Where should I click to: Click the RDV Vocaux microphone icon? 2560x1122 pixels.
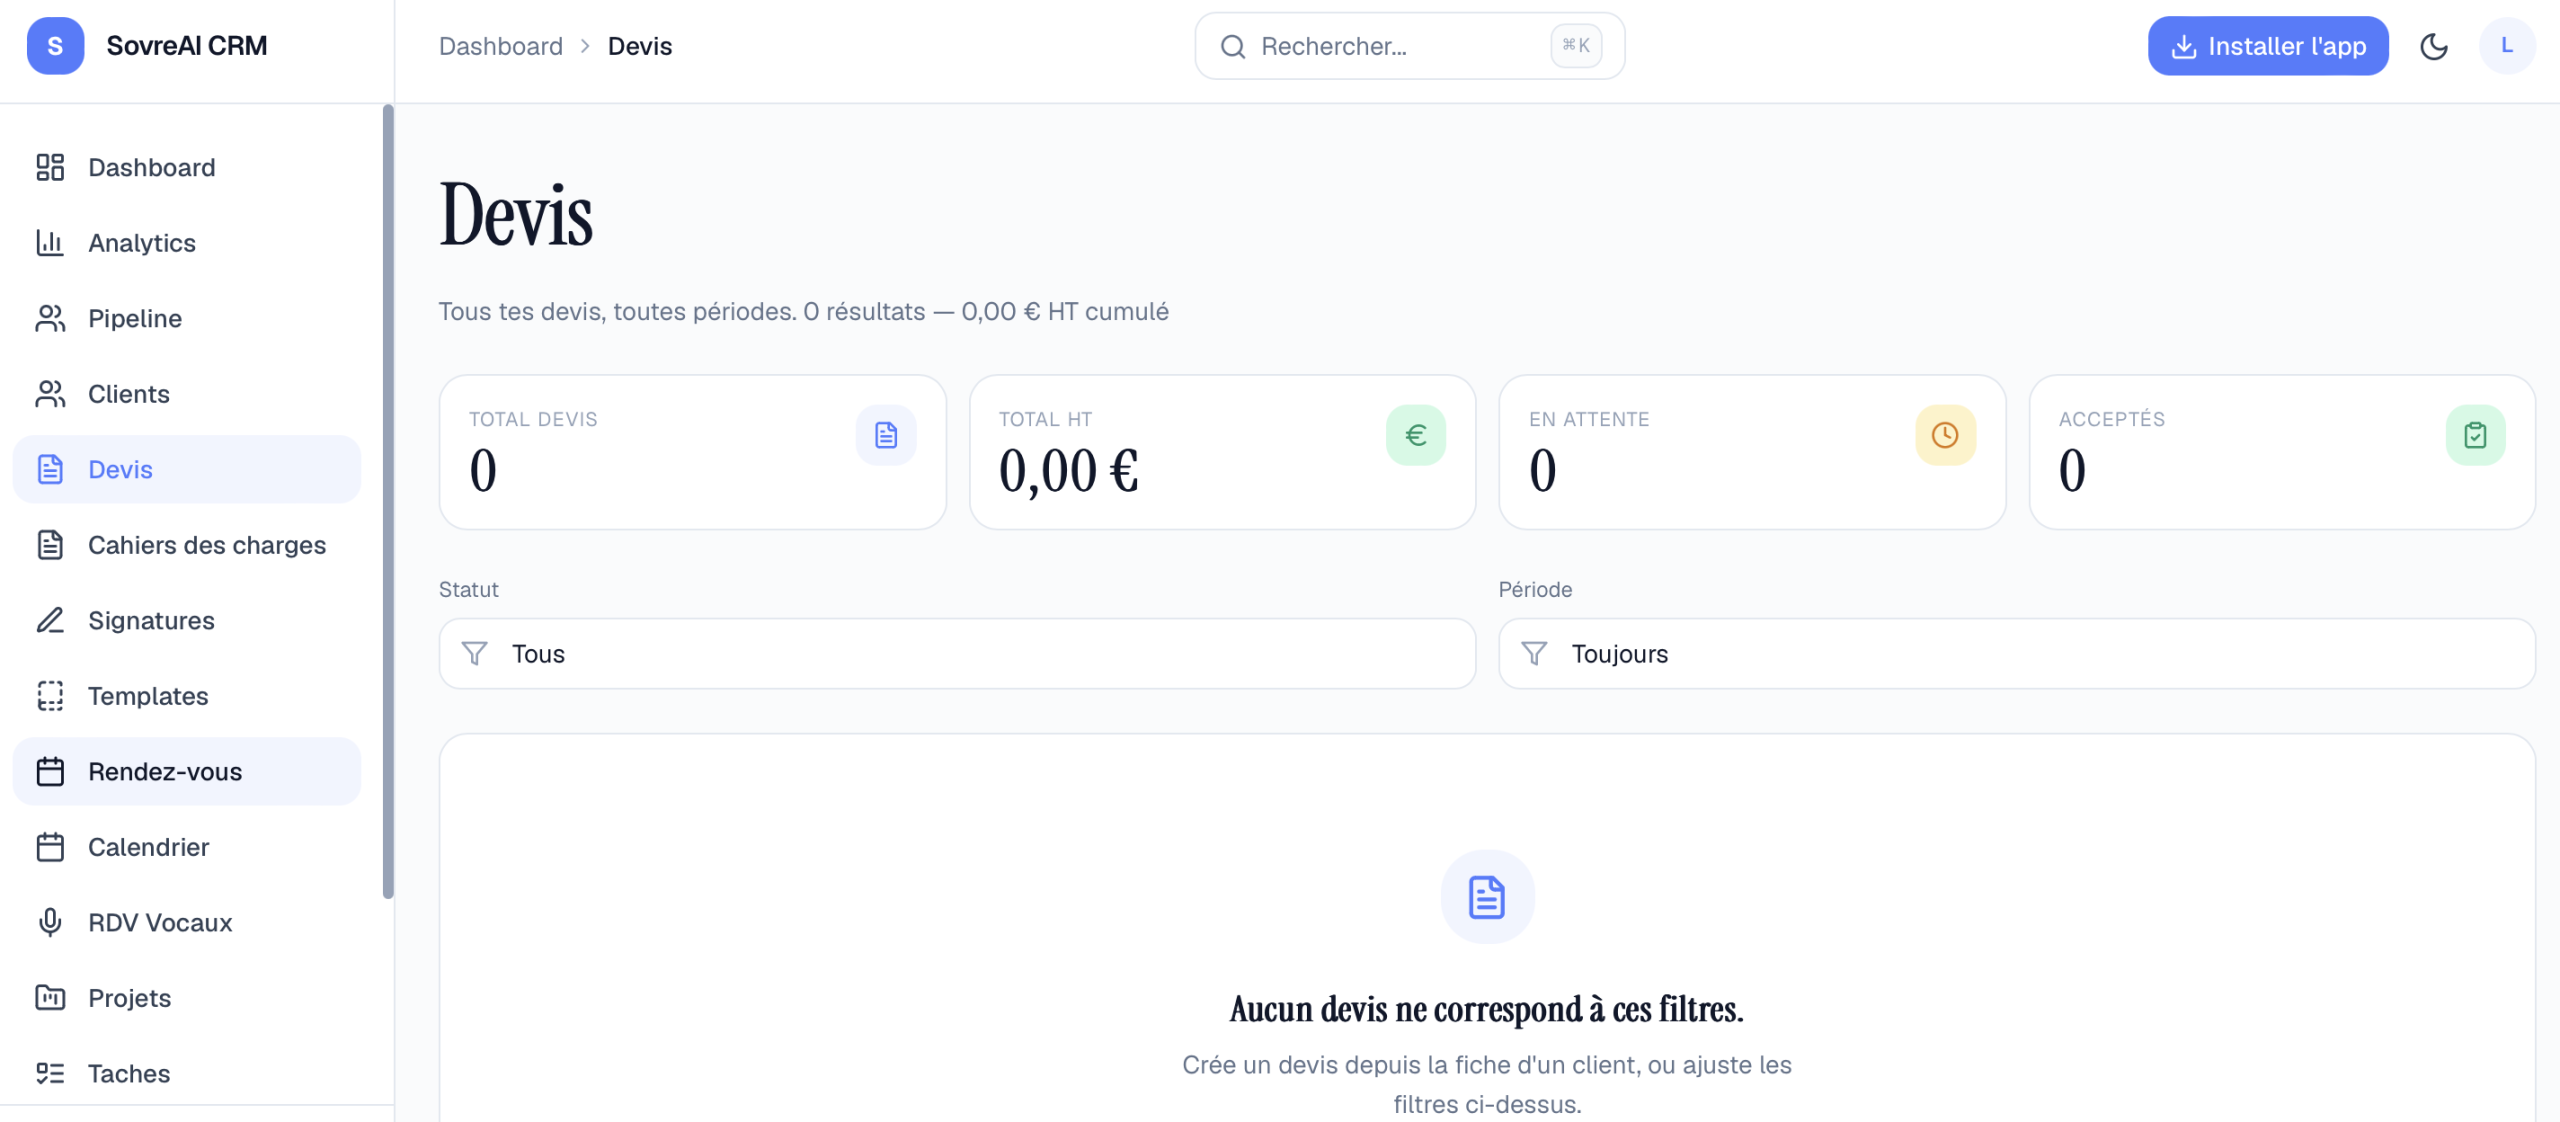(x=50, y=922)
